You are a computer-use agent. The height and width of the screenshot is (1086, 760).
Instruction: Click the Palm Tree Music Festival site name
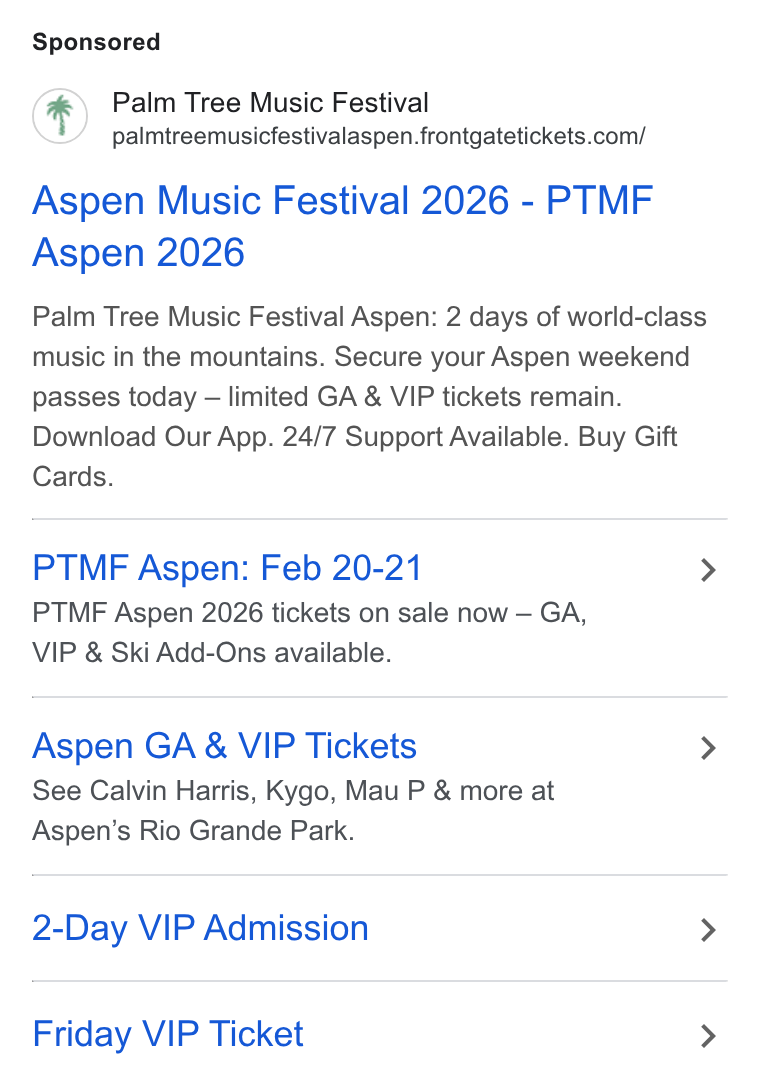click(270, 103)
